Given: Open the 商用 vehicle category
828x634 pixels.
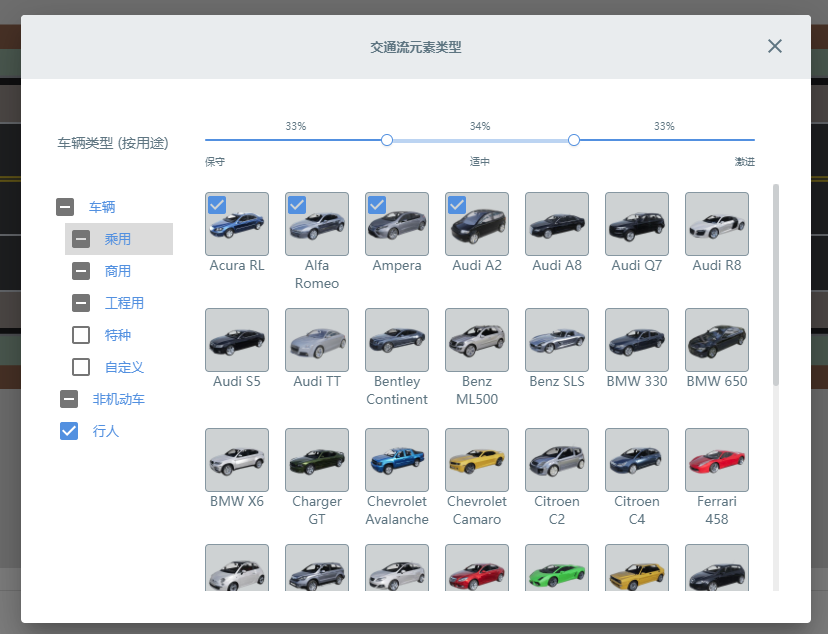Looking at the screenshot, I should [117, 271].
